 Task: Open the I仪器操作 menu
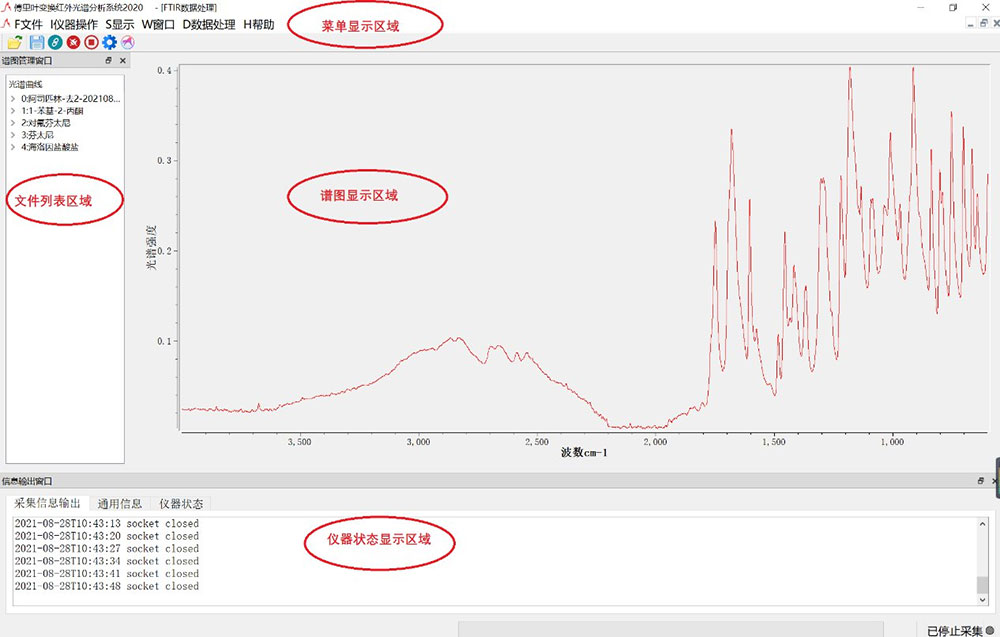(75, 25)
